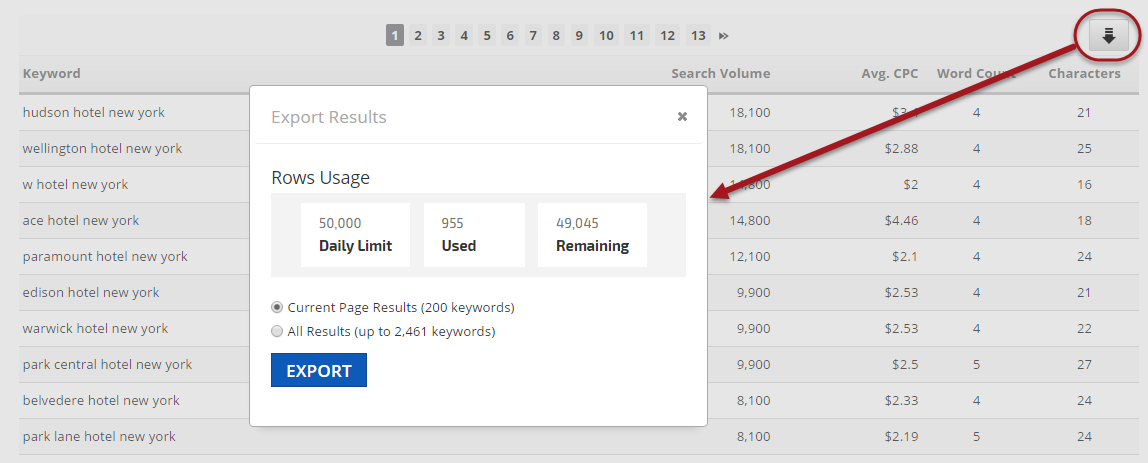This screenshot has width=1148, height=463.
Task: Navigate to page 10
Action: click(x=606, y=36)
